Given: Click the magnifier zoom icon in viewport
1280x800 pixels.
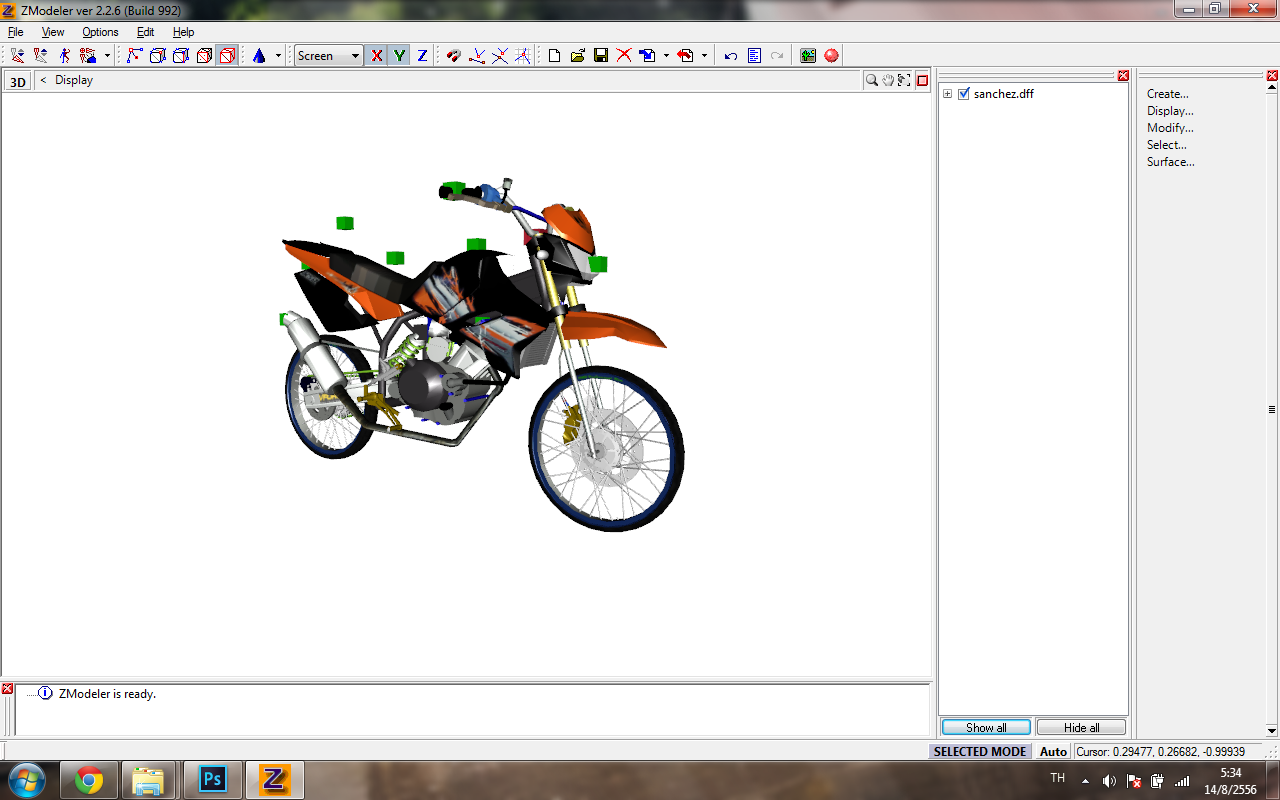Looking at the screenshot, I should pos(872,80).
